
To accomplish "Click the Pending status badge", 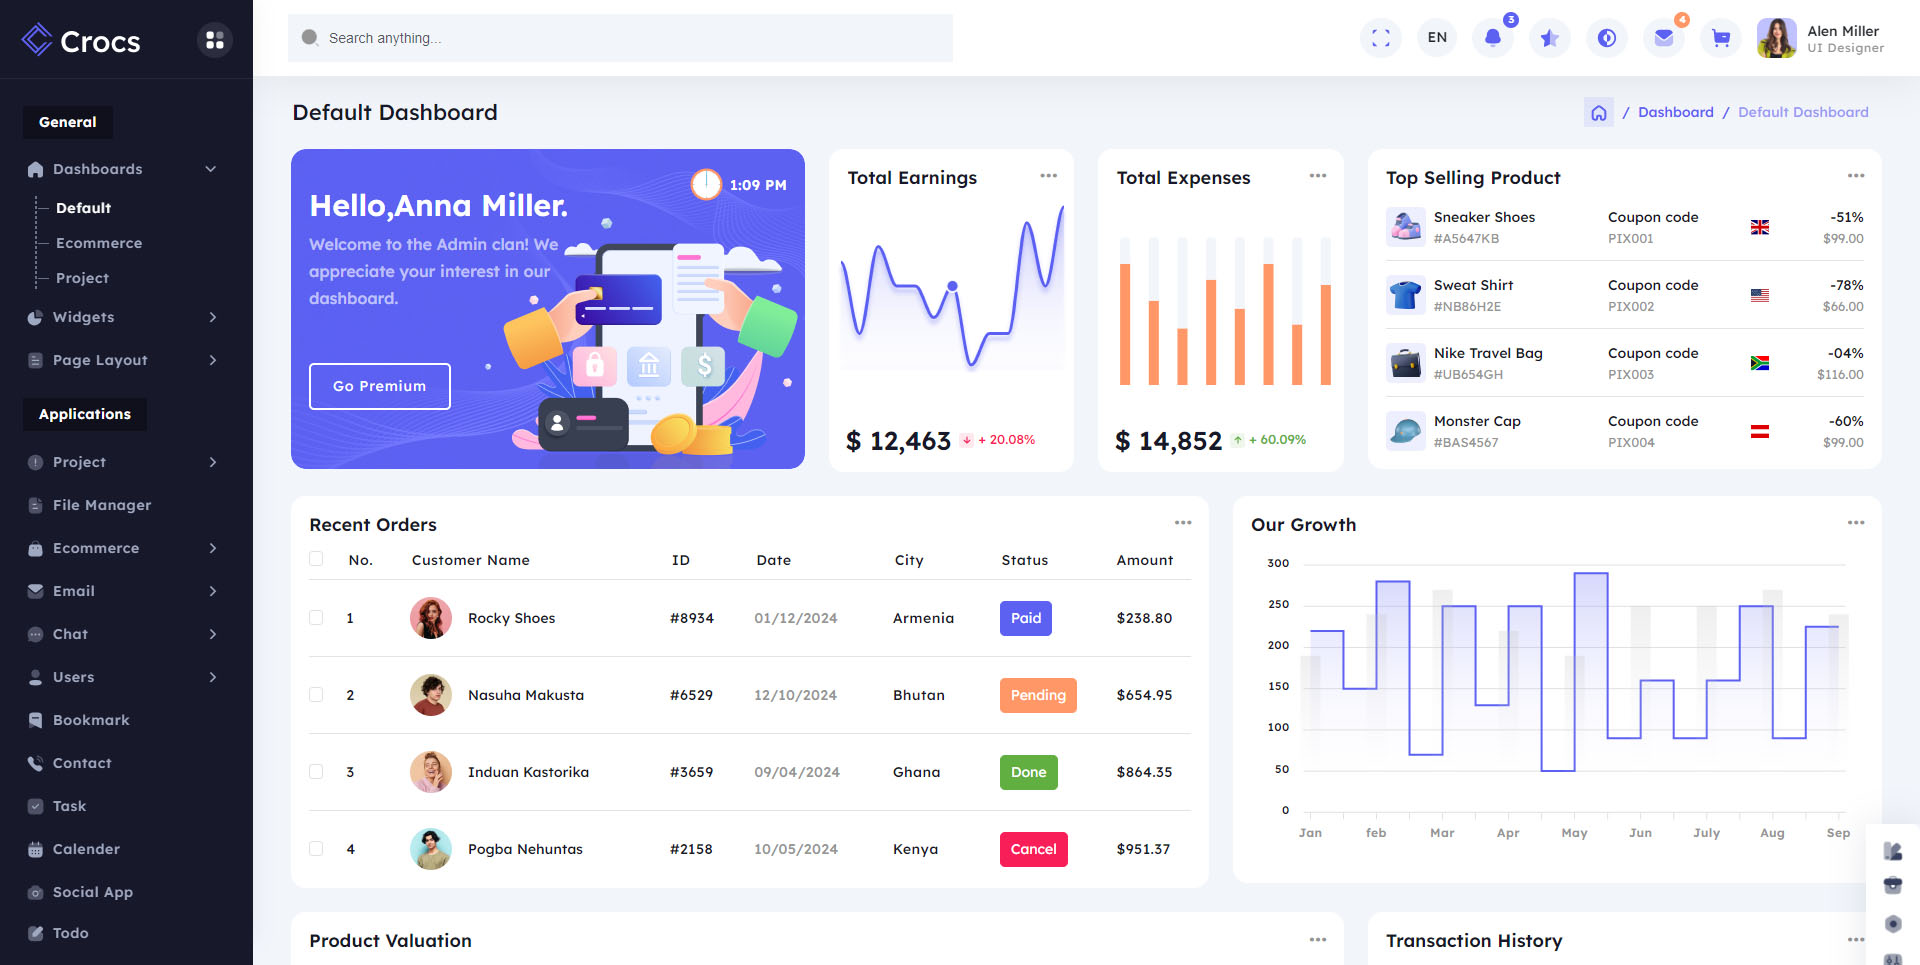I will pos(1037,695).
